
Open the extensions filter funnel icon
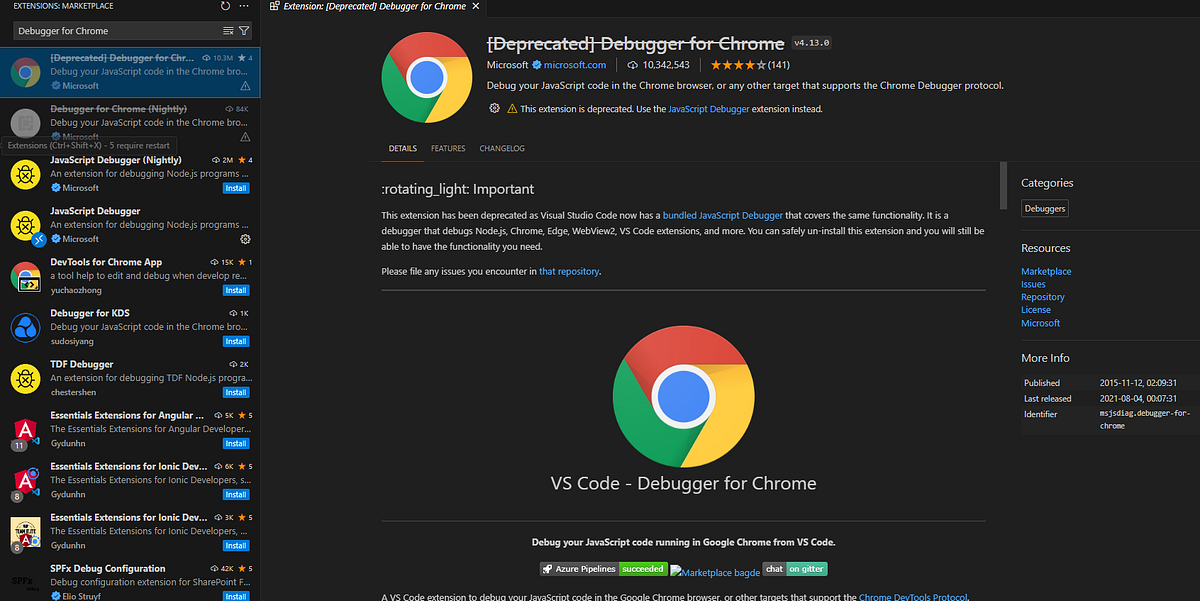244,31
